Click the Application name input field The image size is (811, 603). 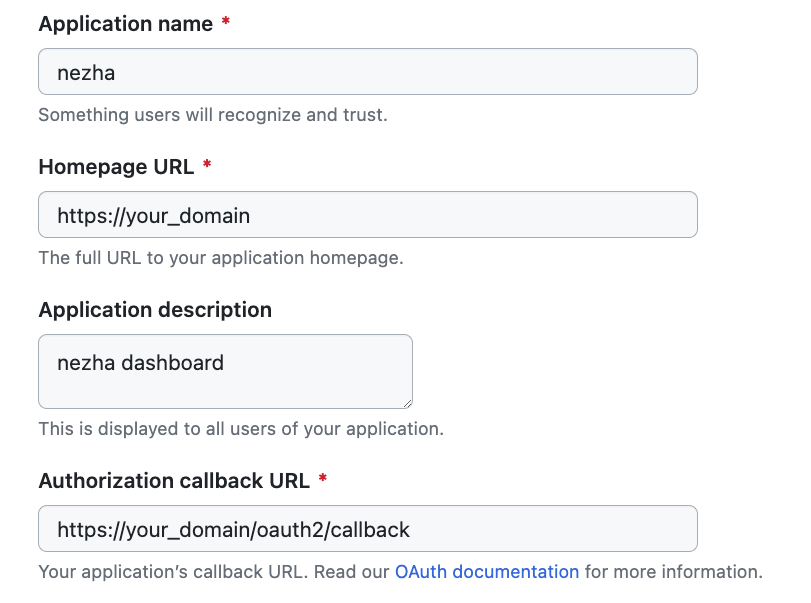[367, 72]
